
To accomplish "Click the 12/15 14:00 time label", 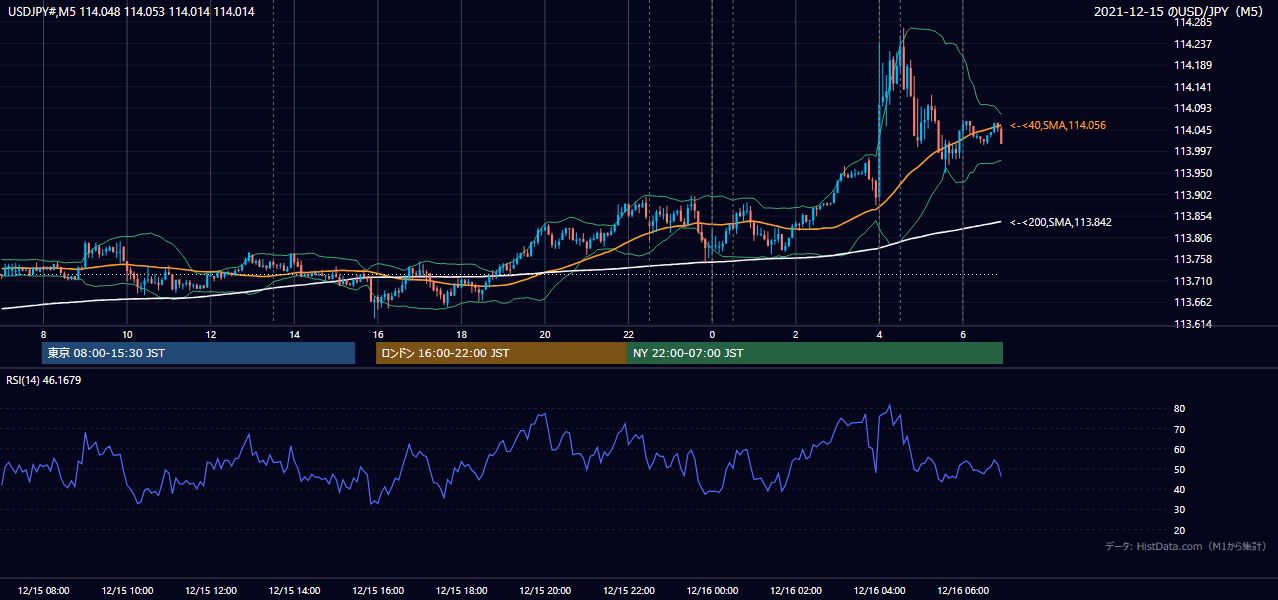I will (294, 591).
